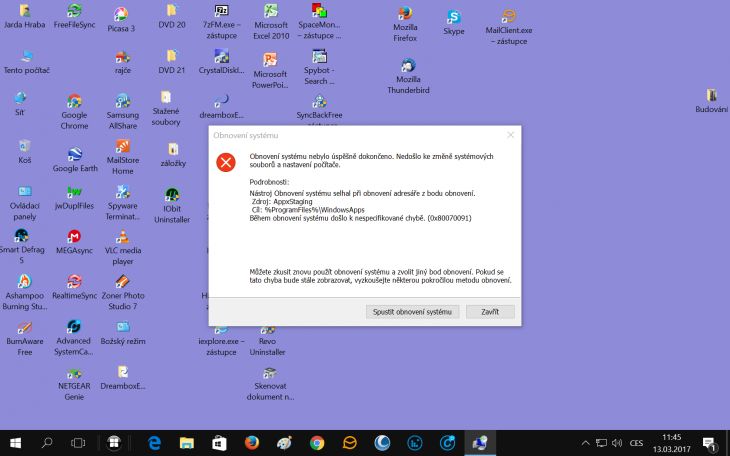This screenshot has width=730, height=456.
Task: Open taskbar search magnifier
Action: (47, 443)
